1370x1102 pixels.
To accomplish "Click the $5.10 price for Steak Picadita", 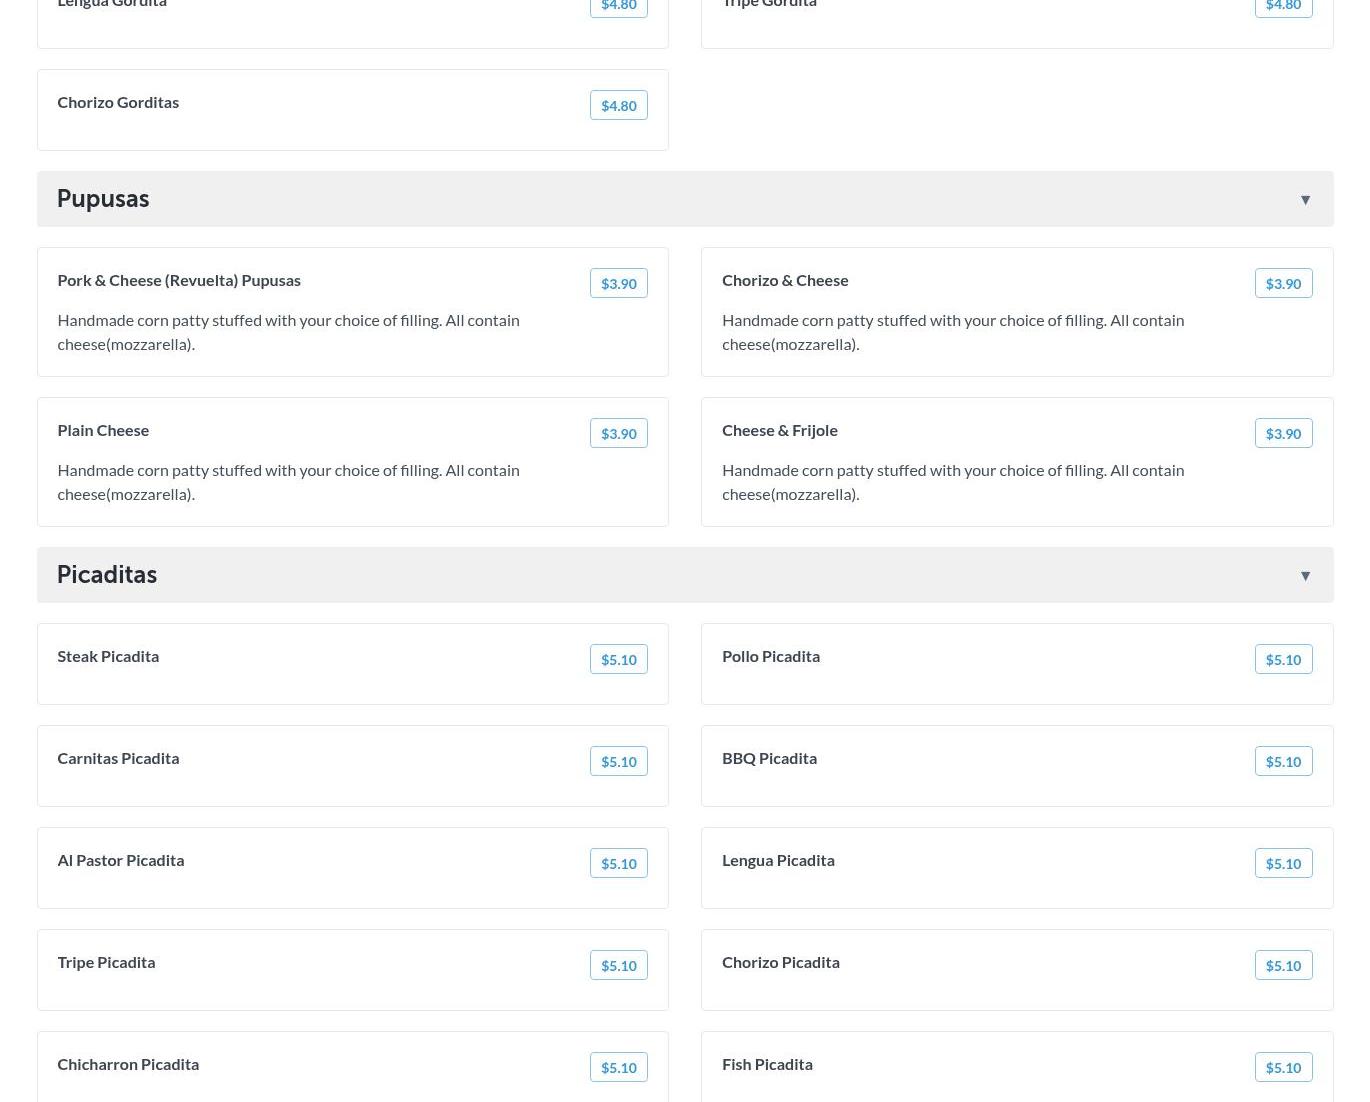I will [x=619, y=659].
